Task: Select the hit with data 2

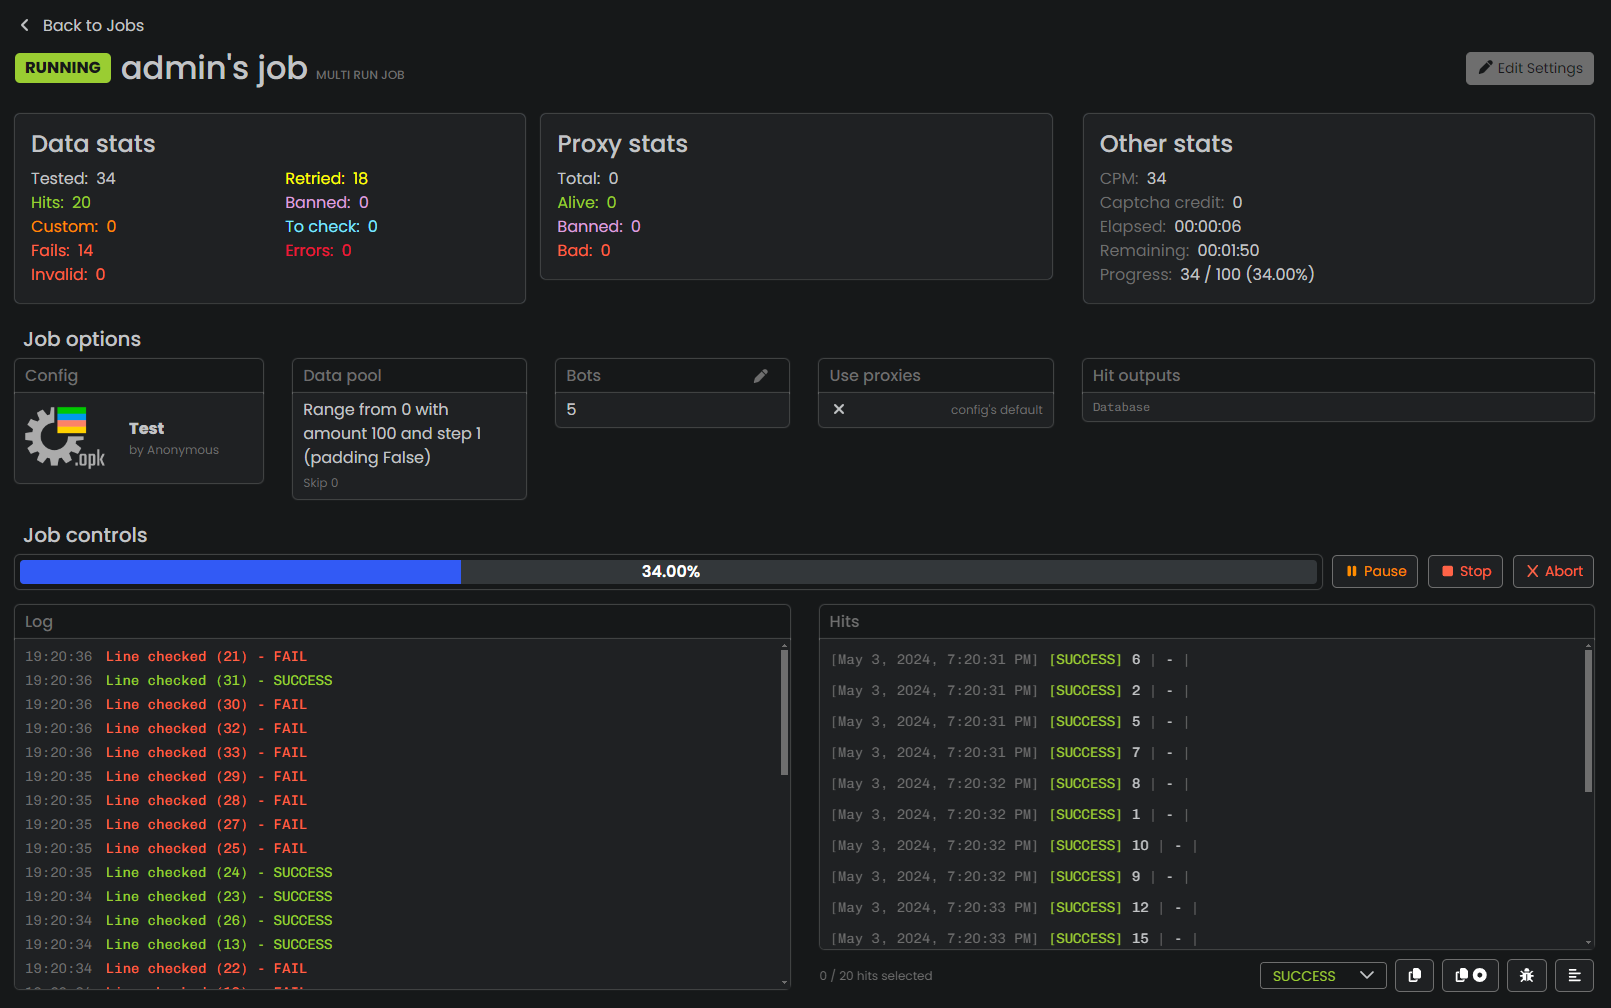Action: click(x=1010, y=691)
